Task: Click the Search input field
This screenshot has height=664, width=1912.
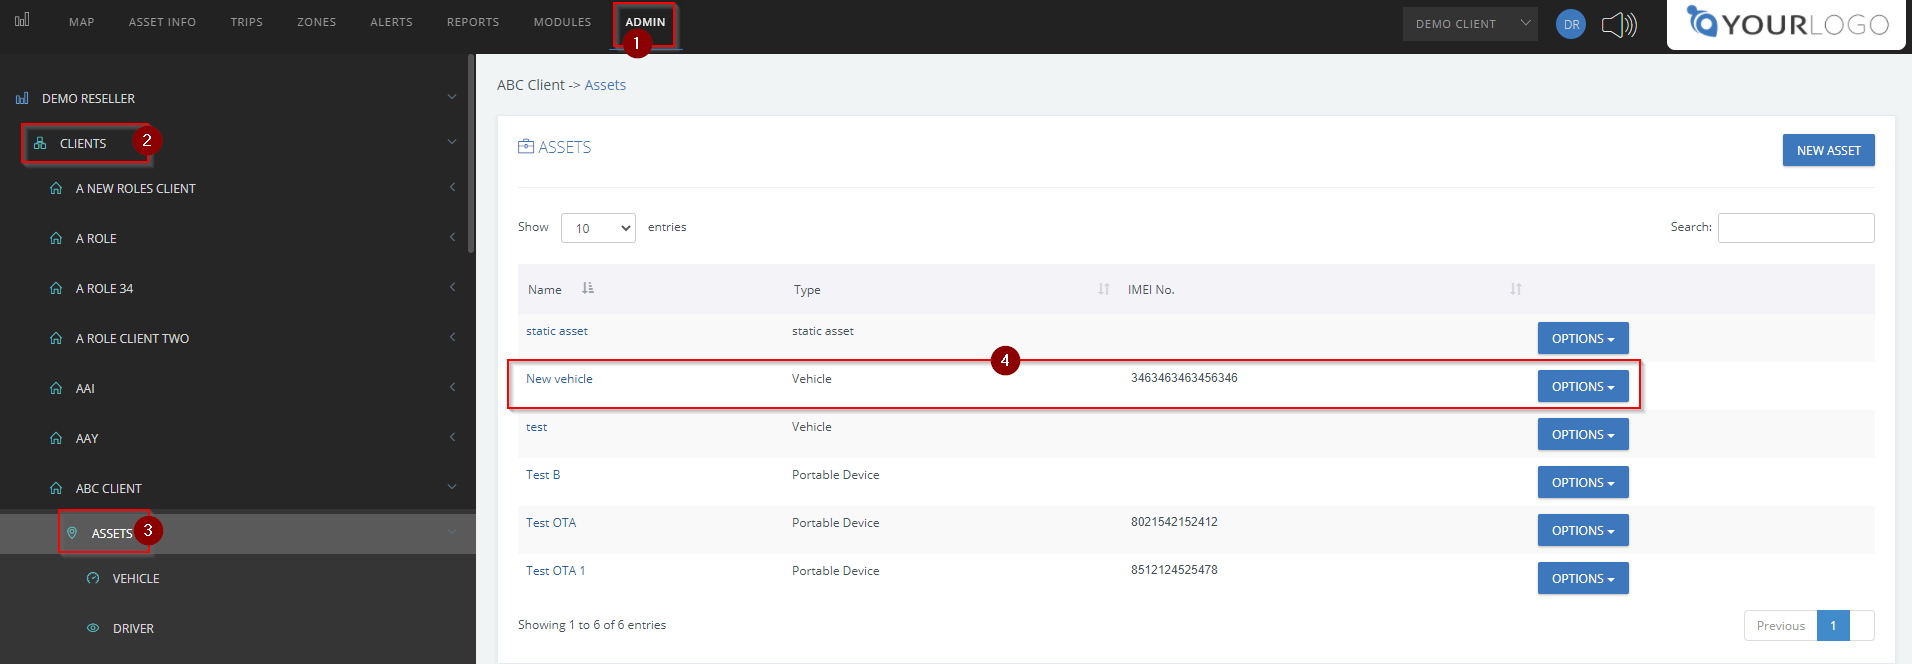Action: [x=1796, y=228]
